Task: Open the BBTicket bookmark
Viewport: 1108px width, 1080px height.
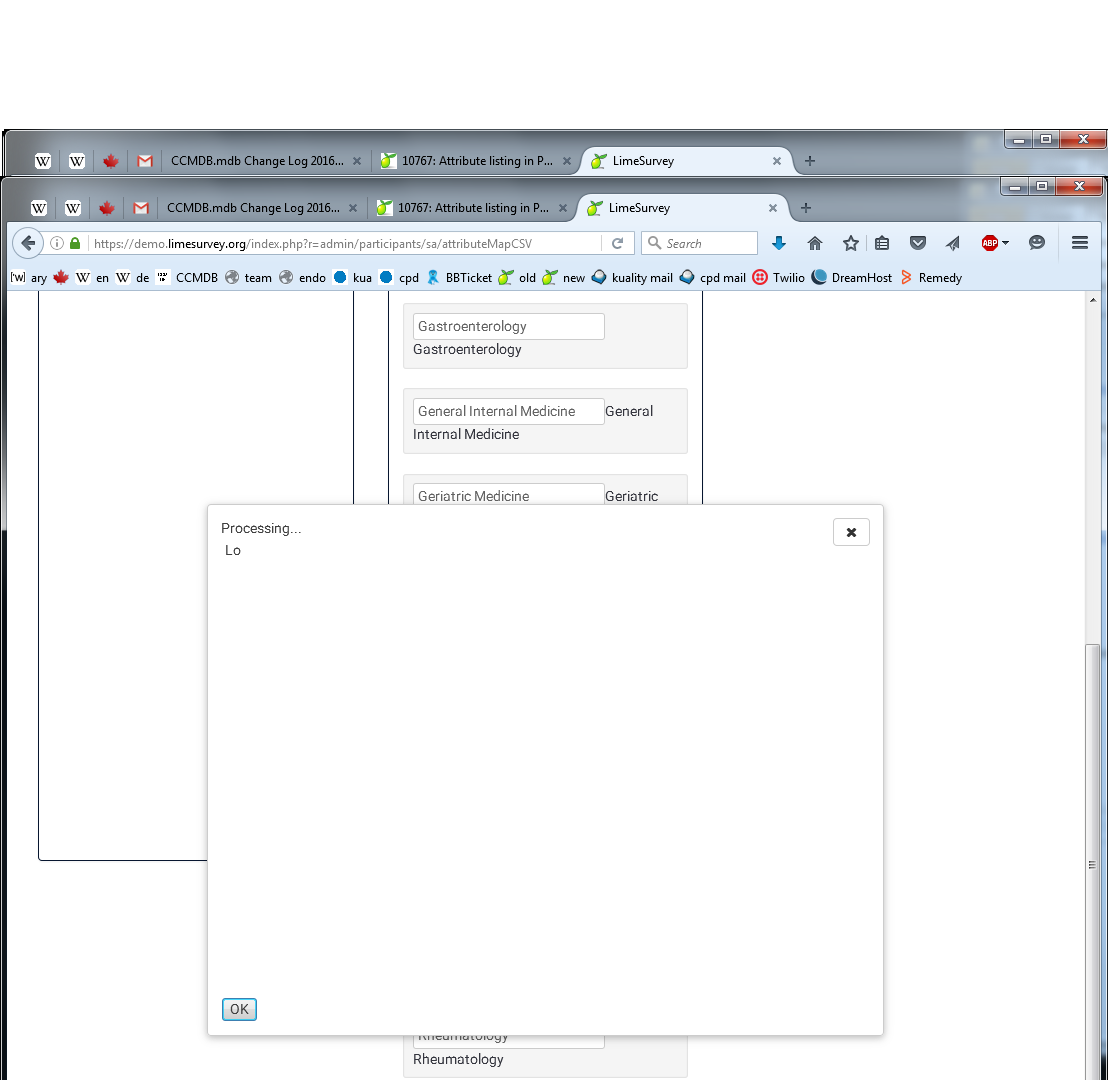Action: point(459,278)
